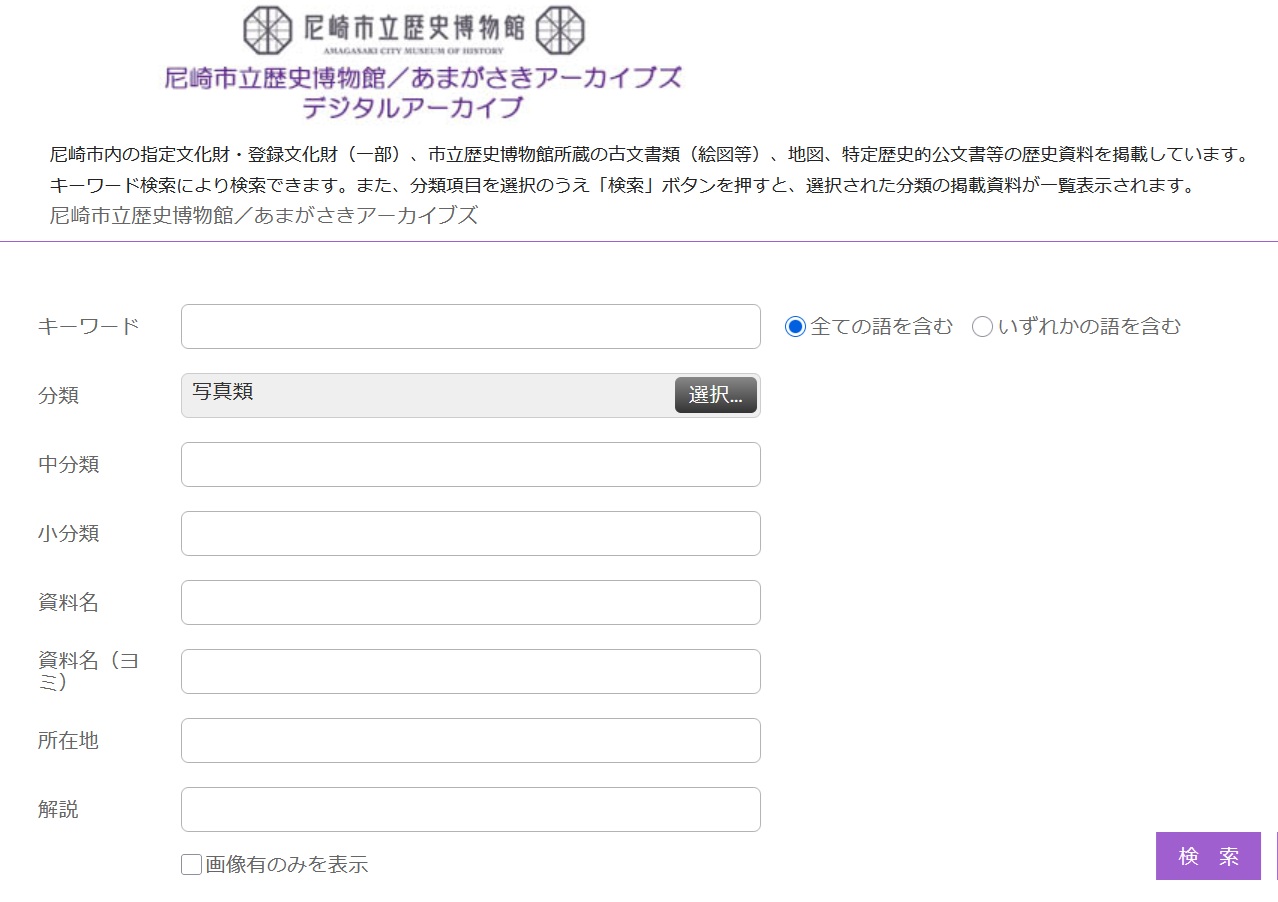This screenshot has height=902, width=1278.
Task: Click the 資料名(ヨミ) input field
Action: pos(470,672)
